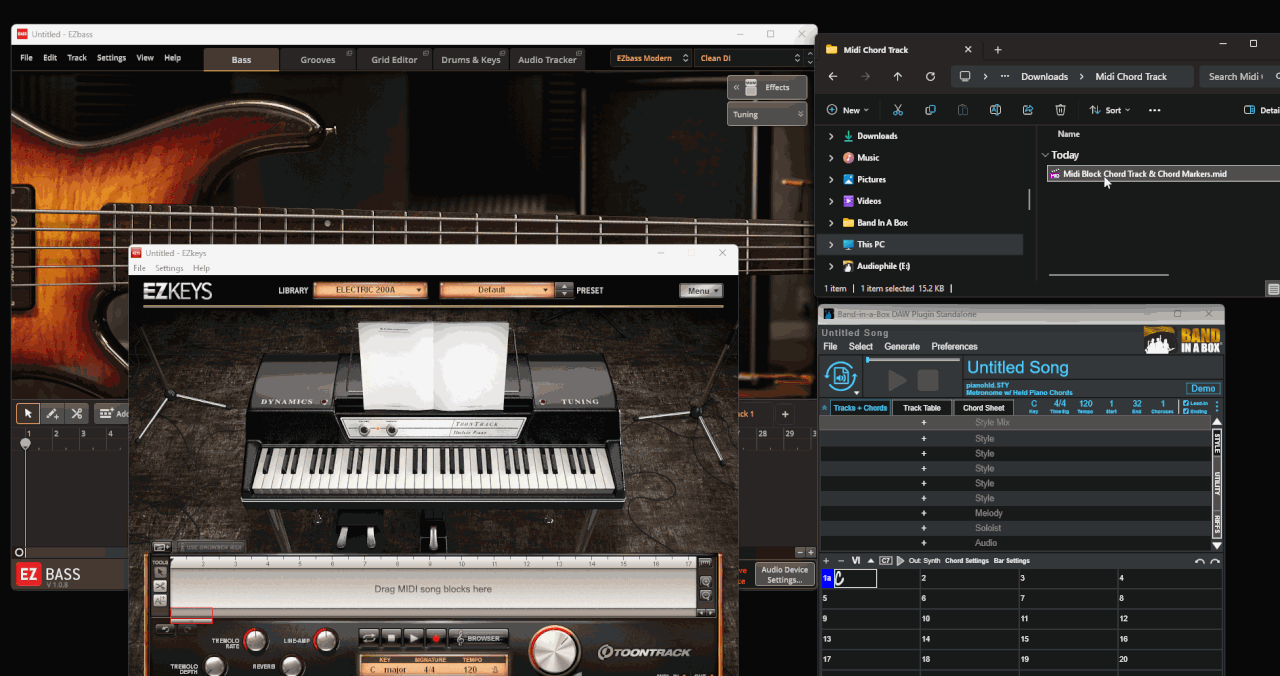Switch to the Grooves tab in EZbass
Screen dimensions: 1280x676
(318, 60)
